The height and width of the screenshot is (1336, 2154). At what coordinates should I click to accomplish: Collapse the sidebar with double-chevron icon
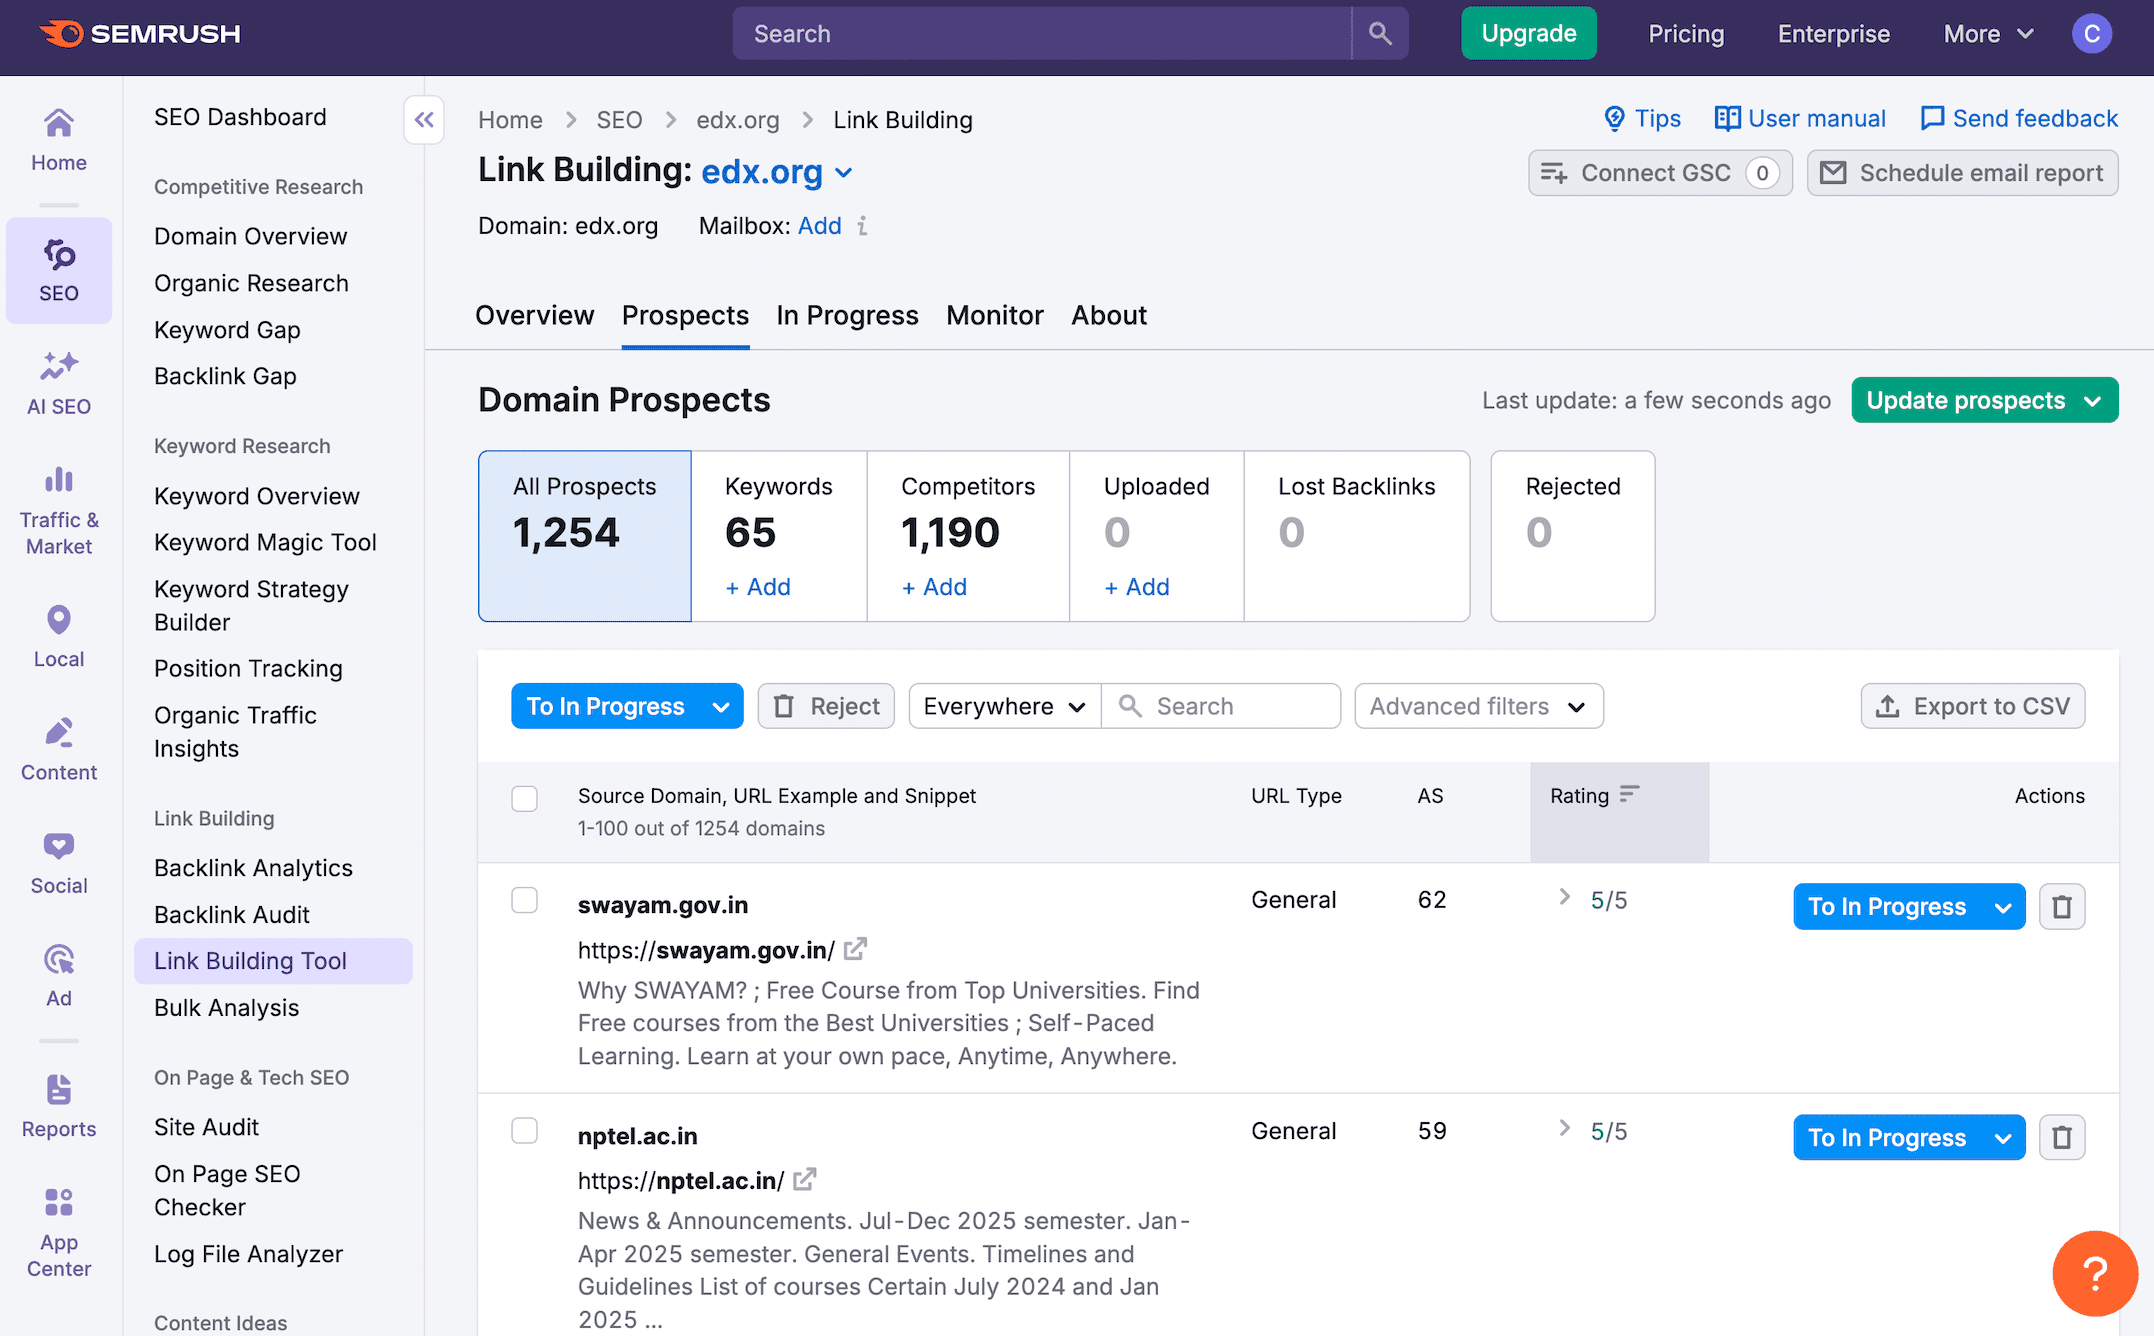coord(424,120)
